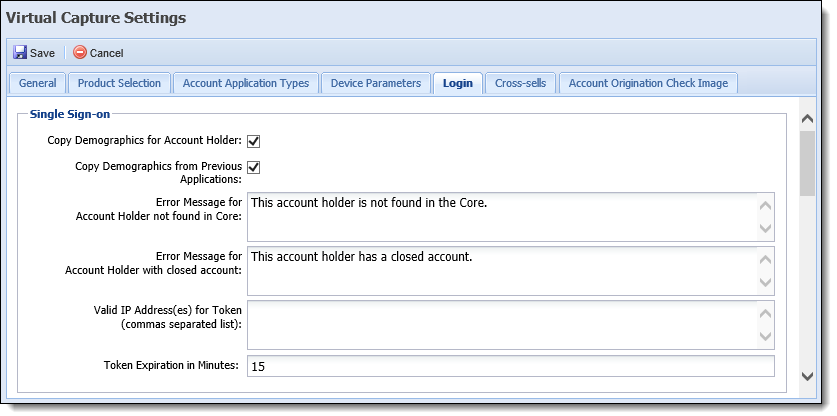Click the Token Expiration in Minutes field

pyautogui.click(x=510, y=366)
